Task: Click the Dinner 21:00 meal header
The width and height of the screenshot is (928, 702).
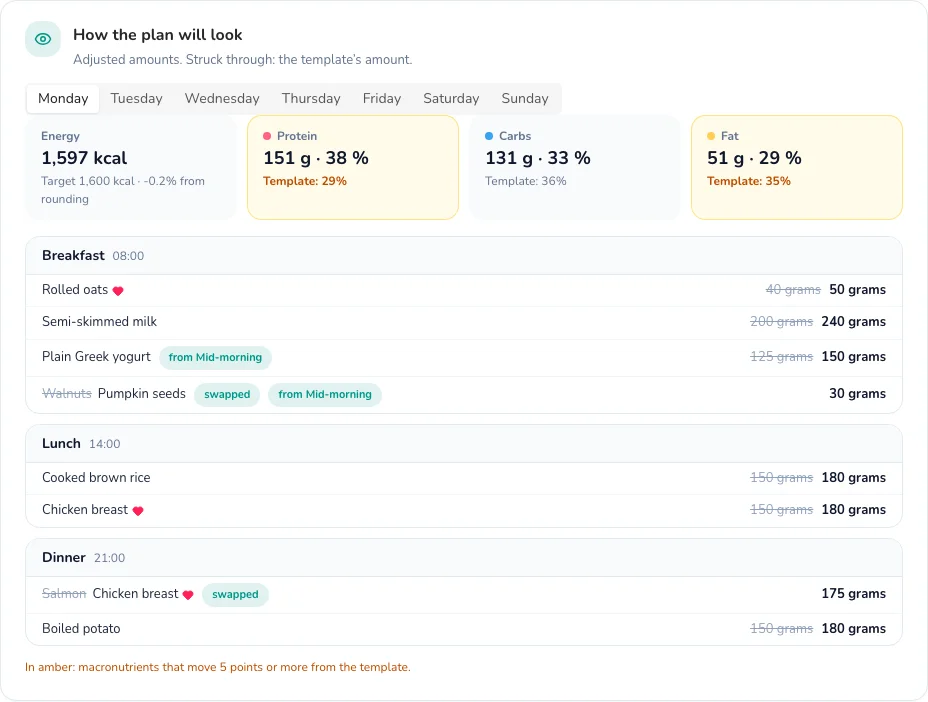Action: tap(464, 558)
